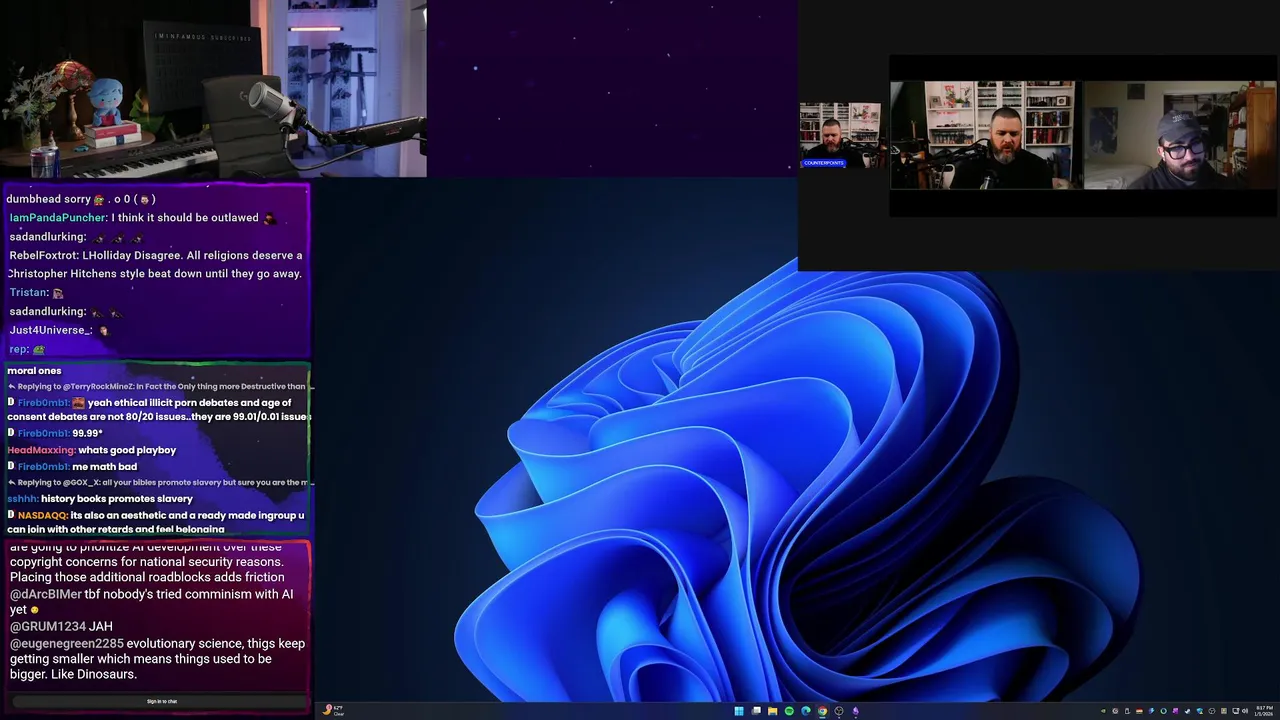Open OBS Studio from the taskbar

[839, 711]
